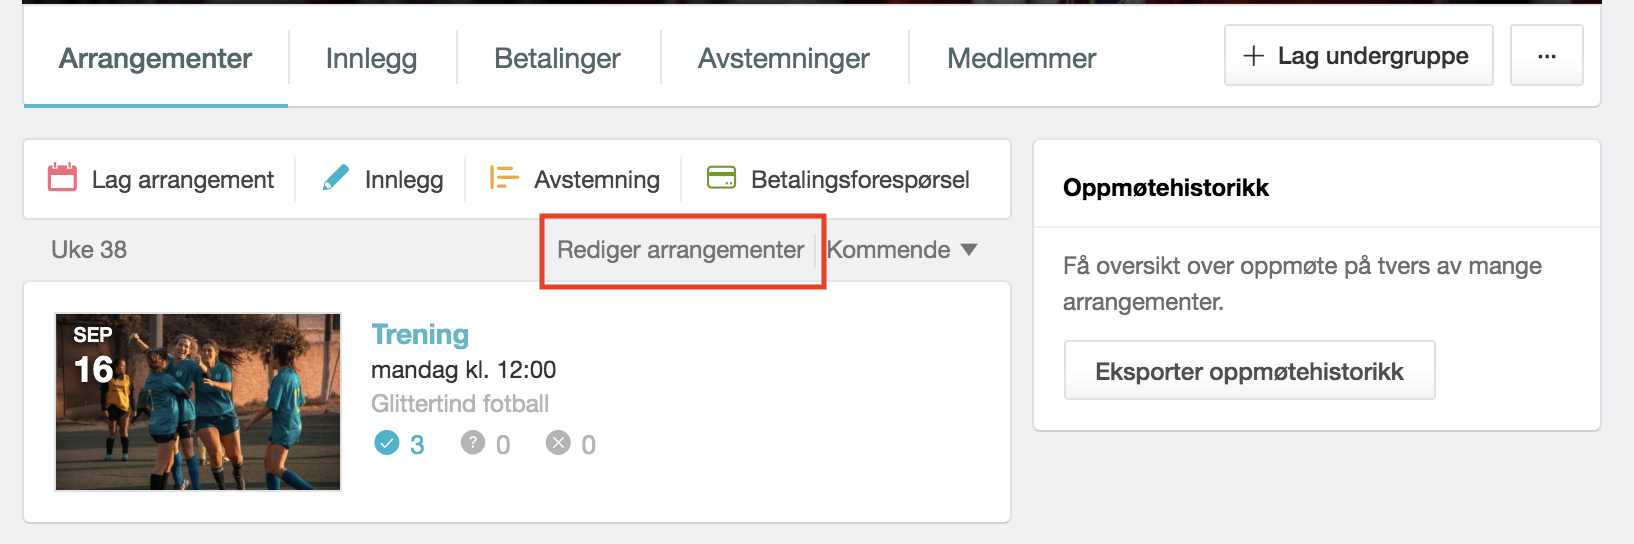This screenshot has width=1634, height=544.
Task: Expand the Kommende filter dropdown
Action: (x=901, y=250)
